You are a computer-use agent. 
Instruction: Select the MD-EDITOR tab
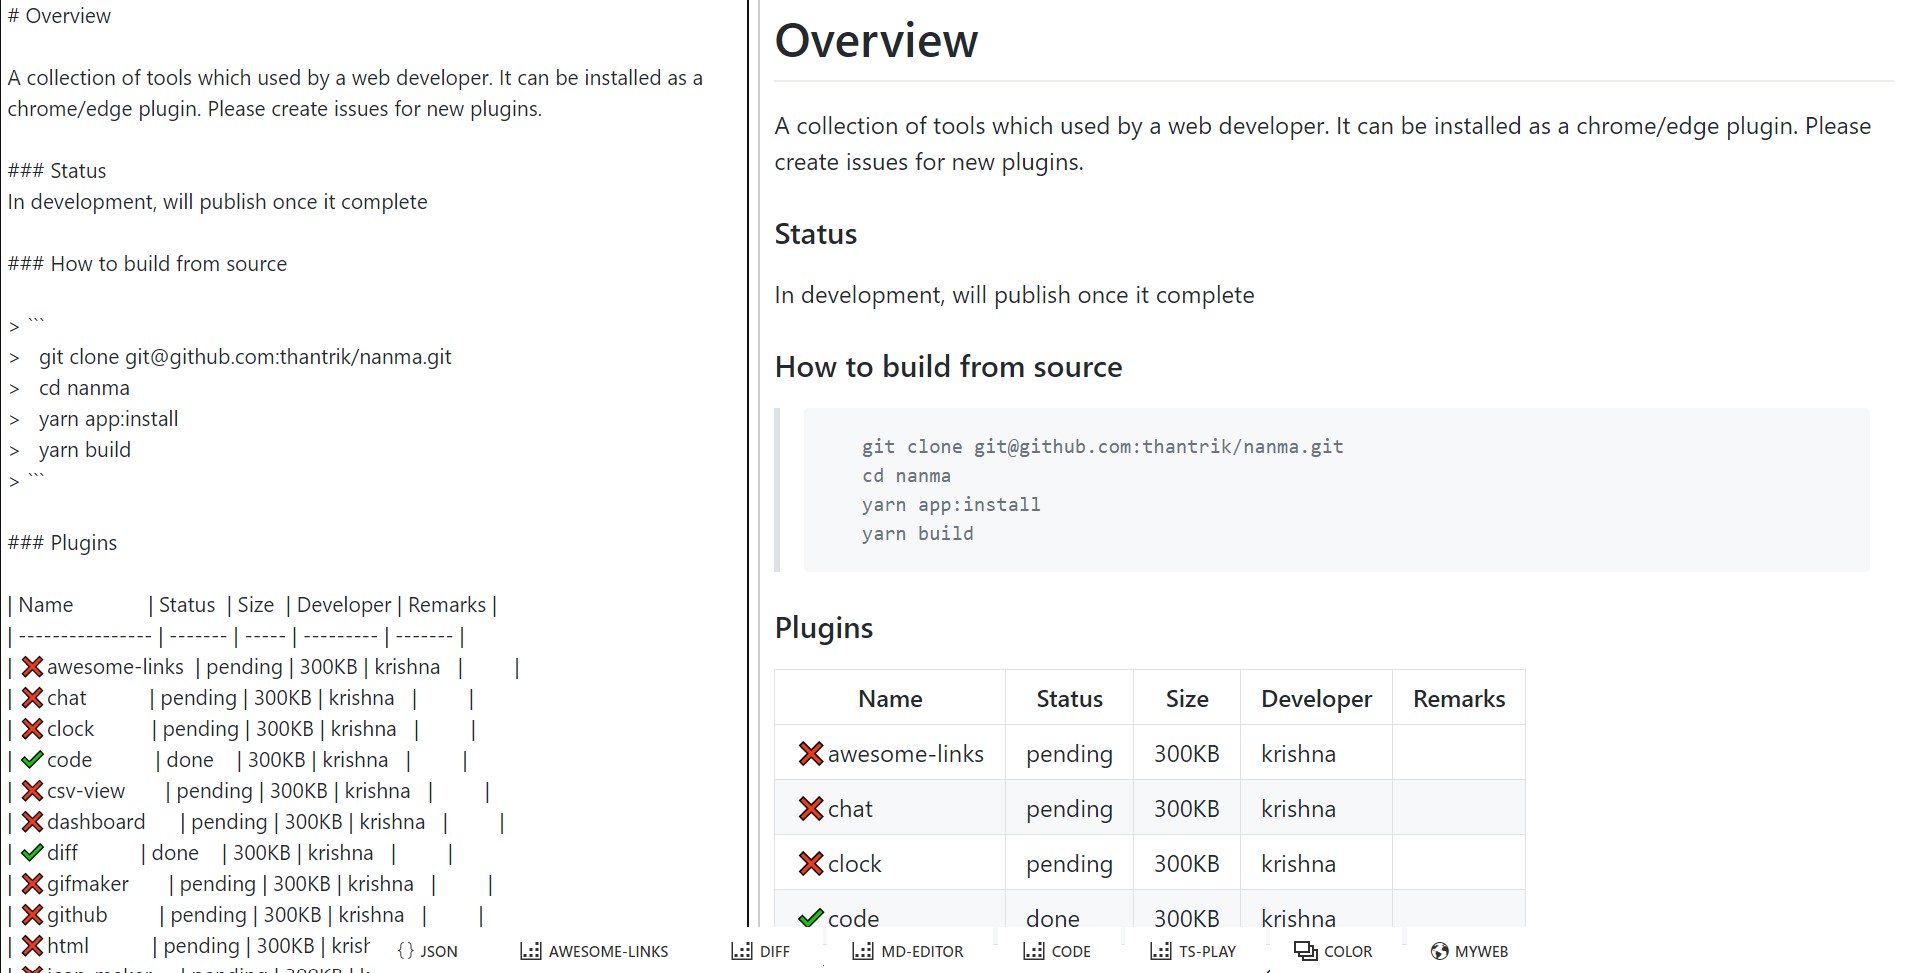click(x=907, y=951)
